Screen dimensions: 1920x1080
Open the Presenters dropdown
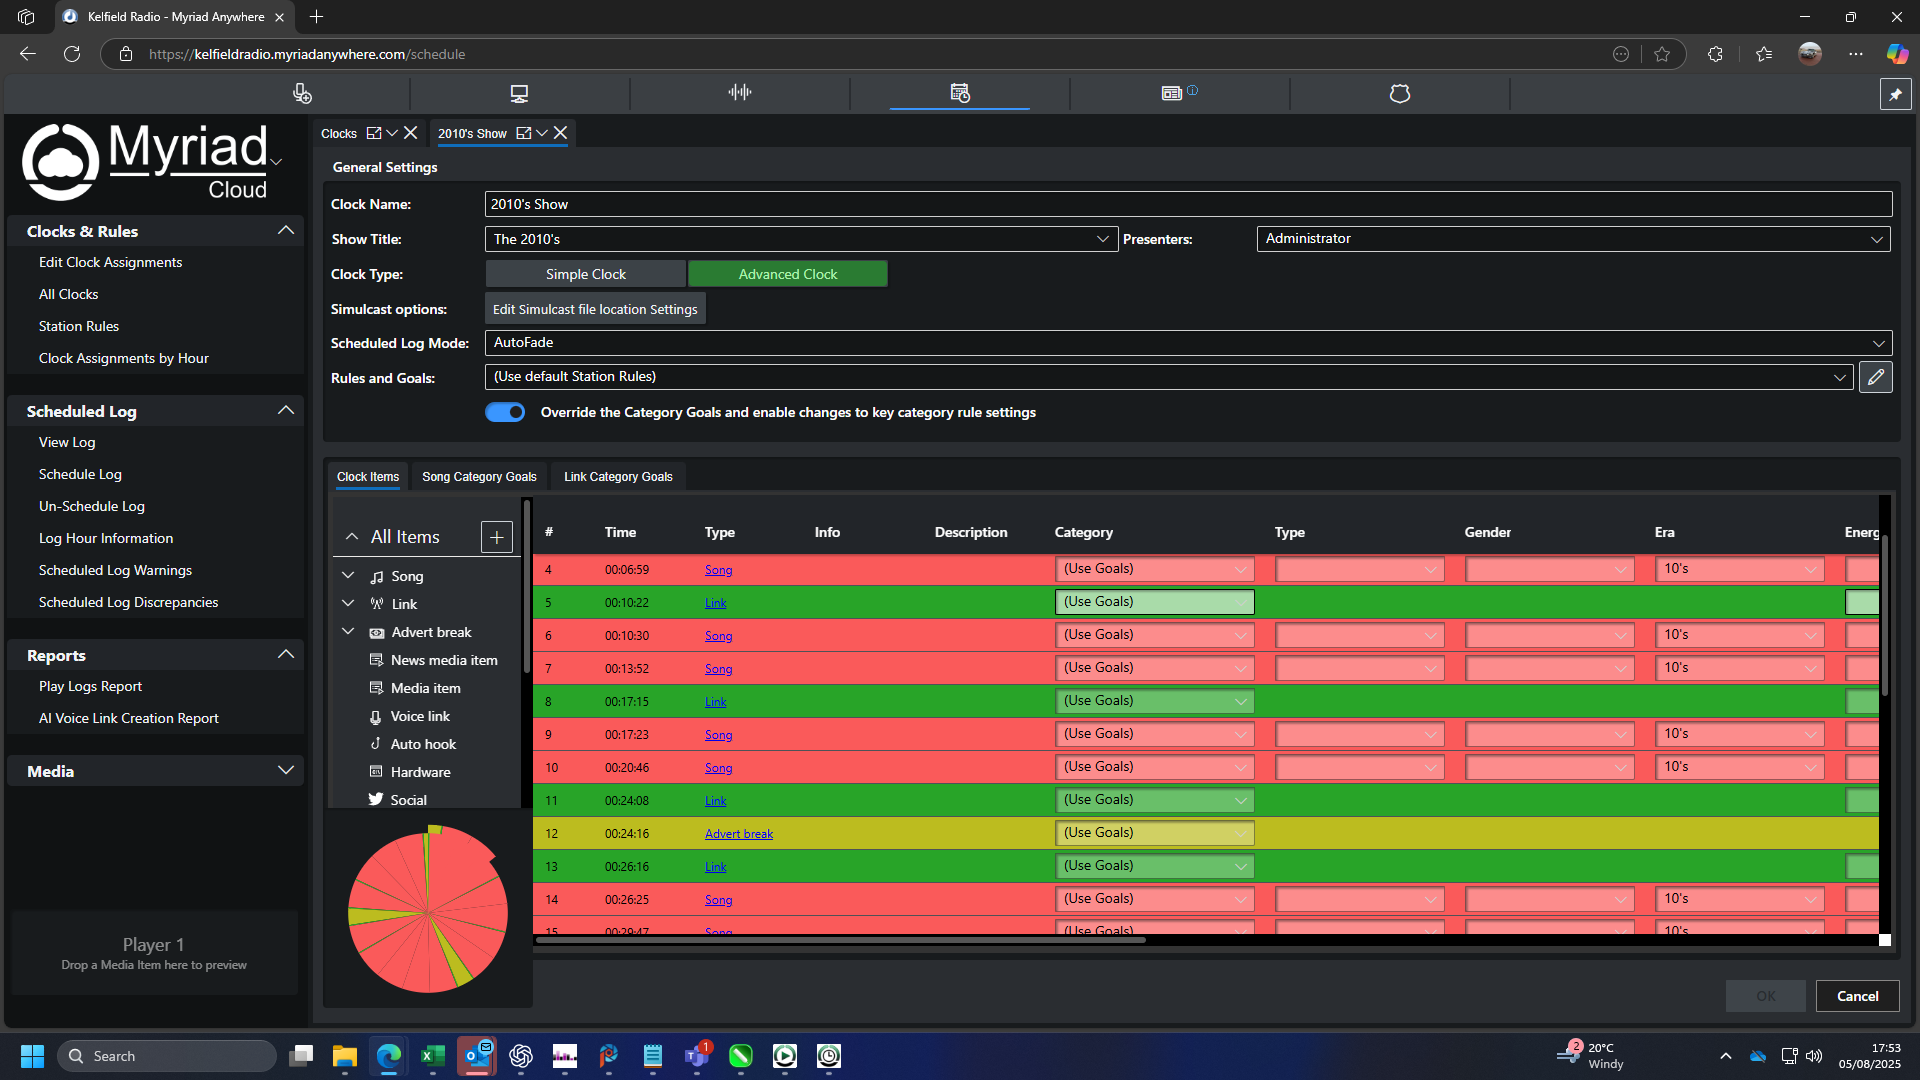[1878, 239]
